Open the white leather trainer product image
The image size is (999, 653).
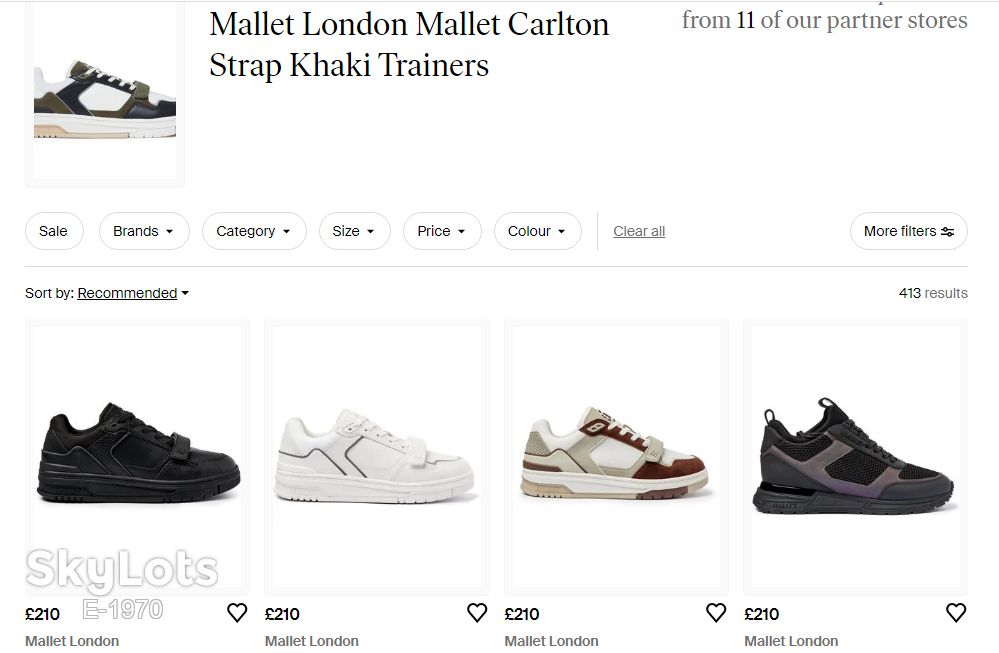click(x=377, y=457)
